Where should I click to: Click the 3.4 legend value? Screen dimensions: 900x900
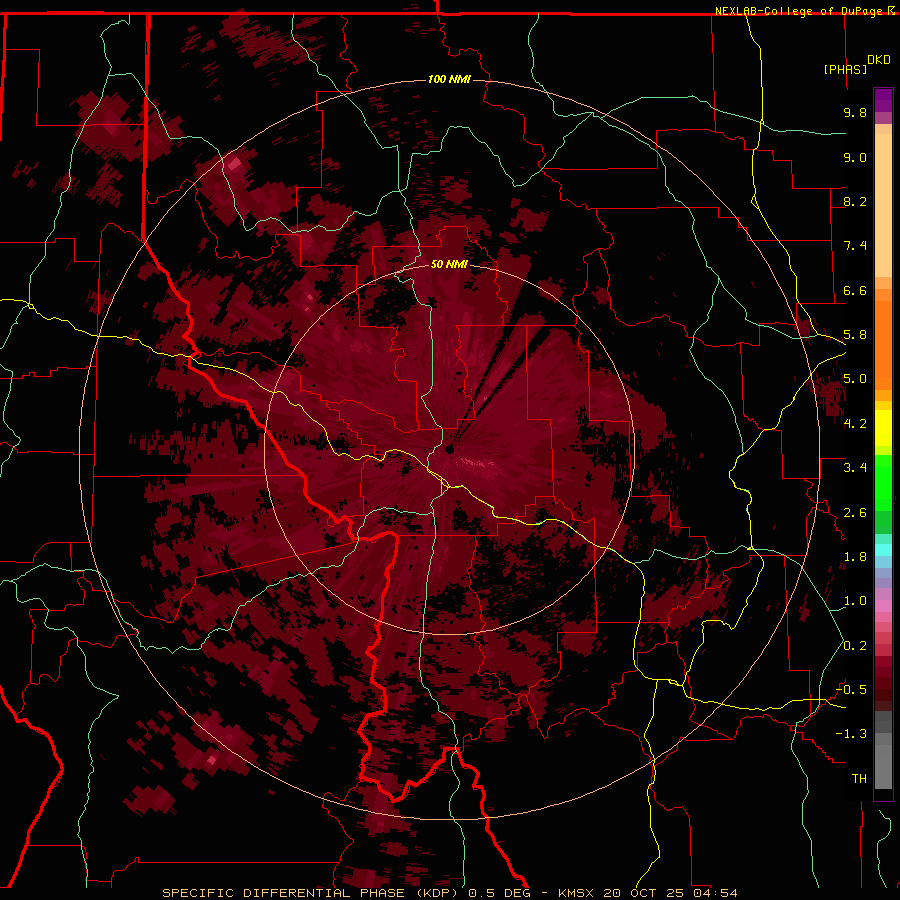tap(855, 468)
